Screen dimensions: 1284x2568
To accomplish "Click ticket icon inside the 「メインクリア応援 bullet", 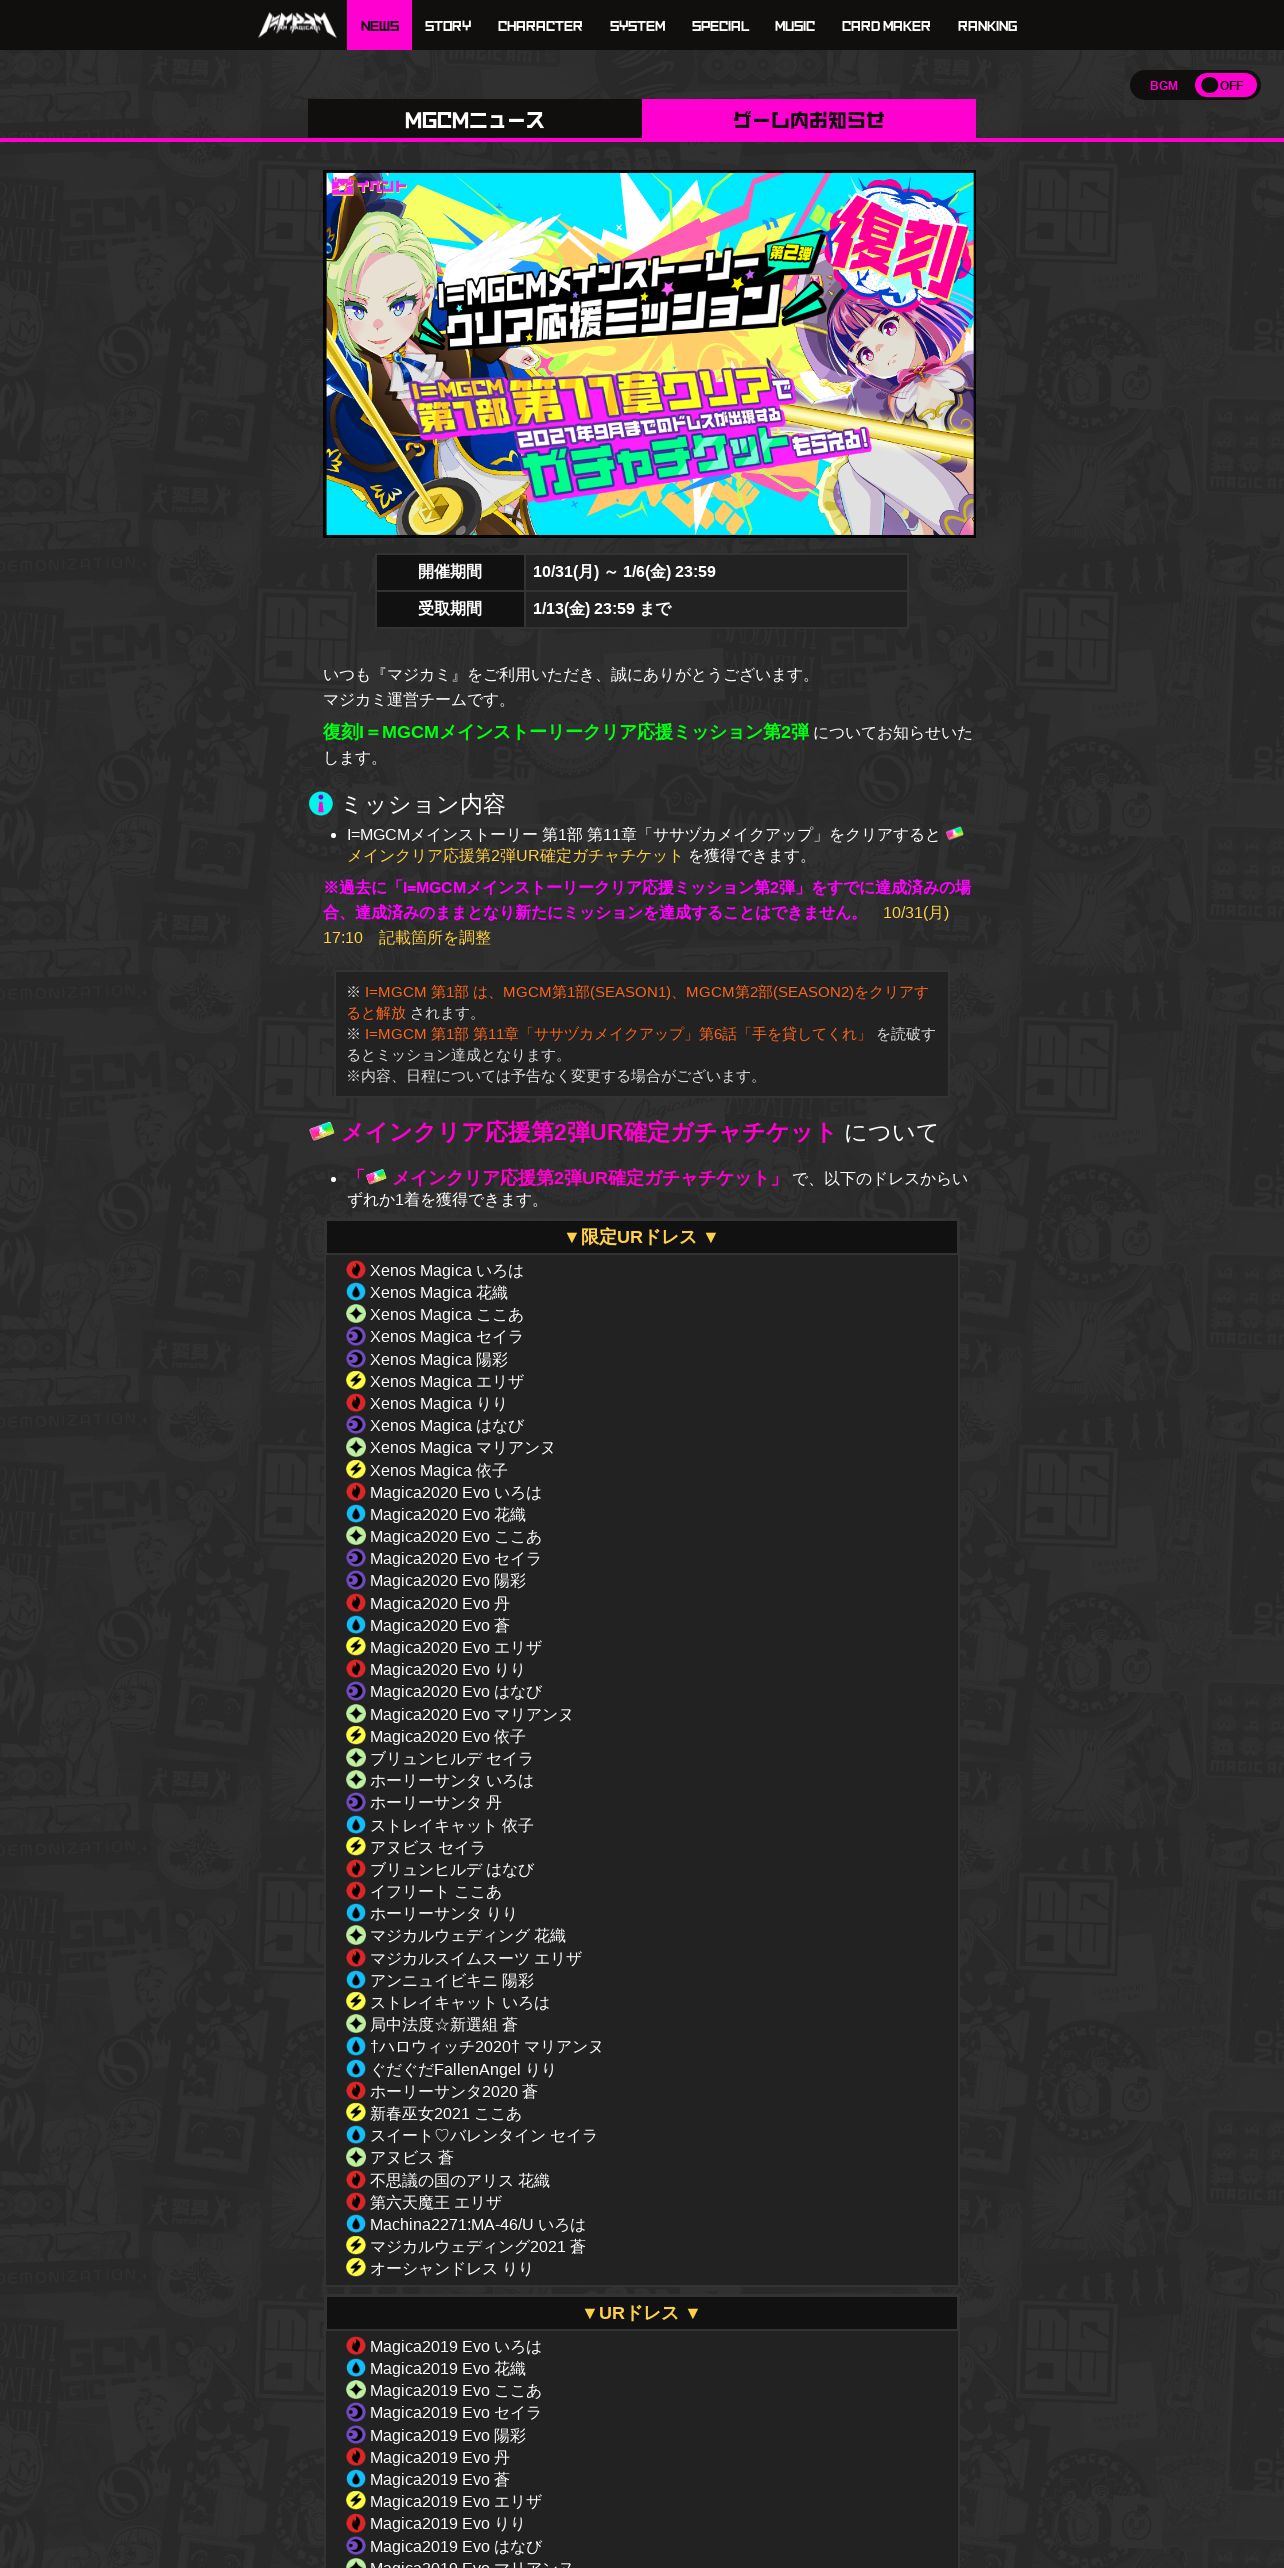I will [x=376, y=1177].
